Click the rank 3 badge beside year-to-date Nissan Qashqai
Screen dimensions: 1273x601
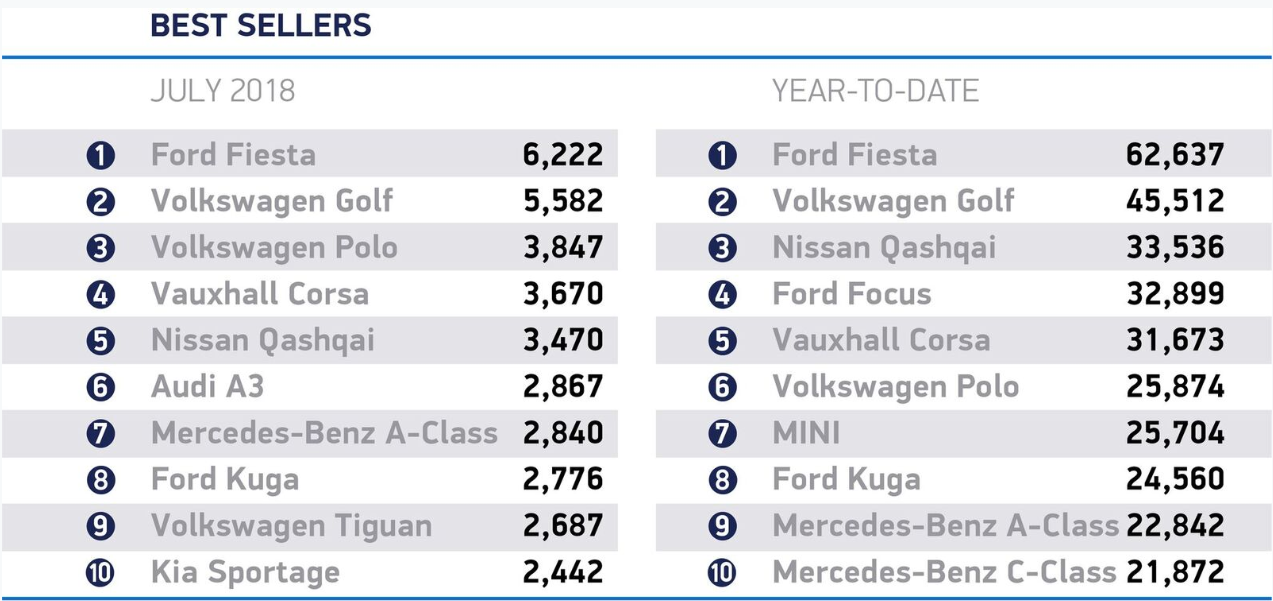coord(722,248)
